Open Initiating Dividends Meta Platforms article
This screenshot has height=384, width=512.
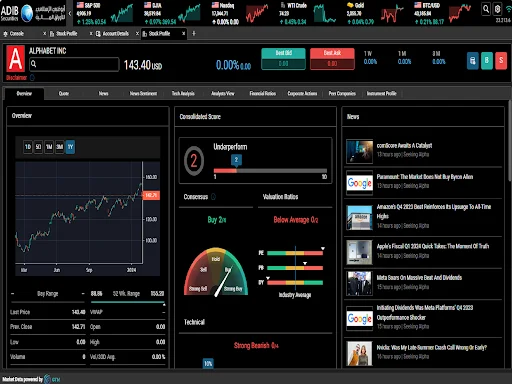coord(425,312)
